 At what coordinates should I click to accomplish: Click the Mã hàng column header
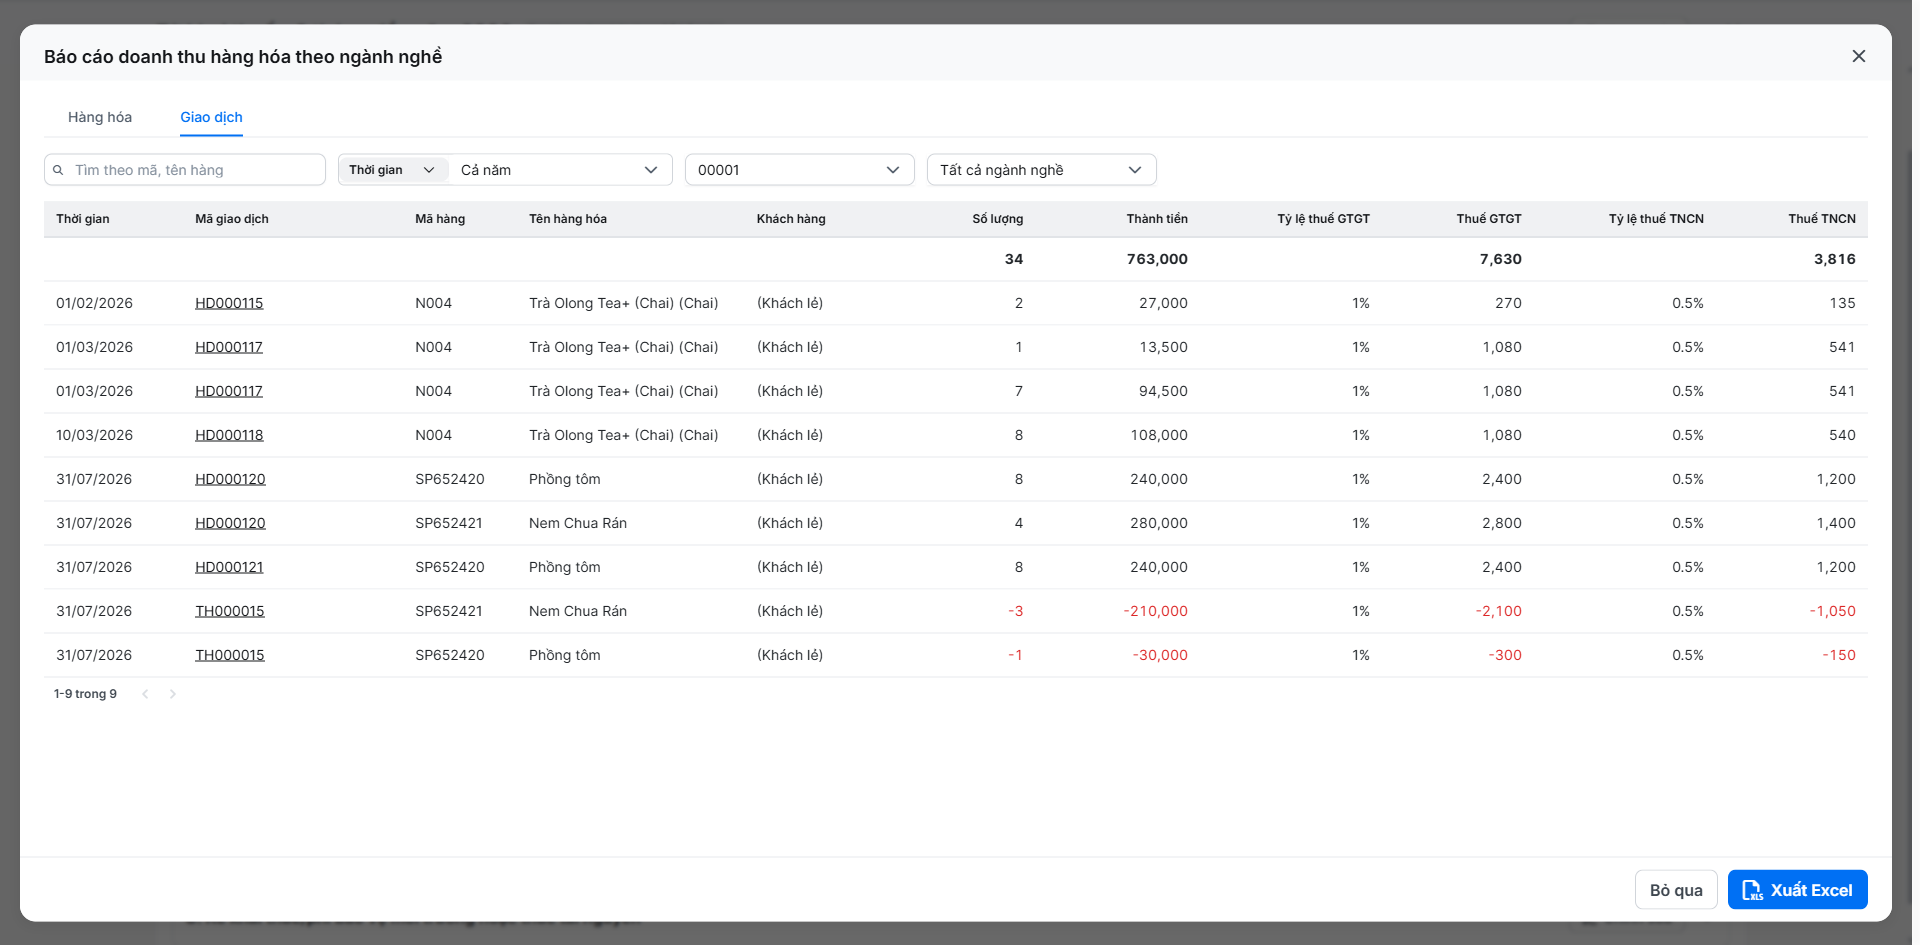coord(440,219)
